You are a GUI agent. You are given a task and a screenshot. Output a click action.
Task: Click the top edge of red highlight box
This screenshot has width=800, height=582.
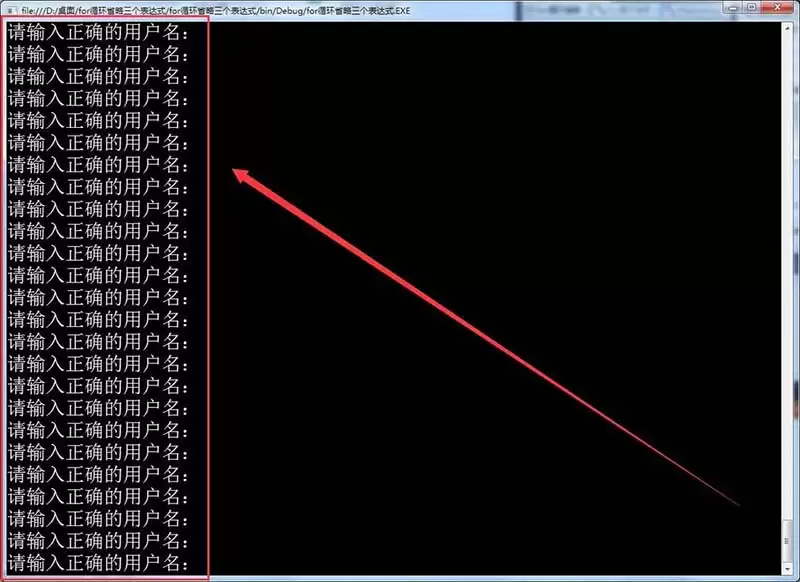pos(106,19)
